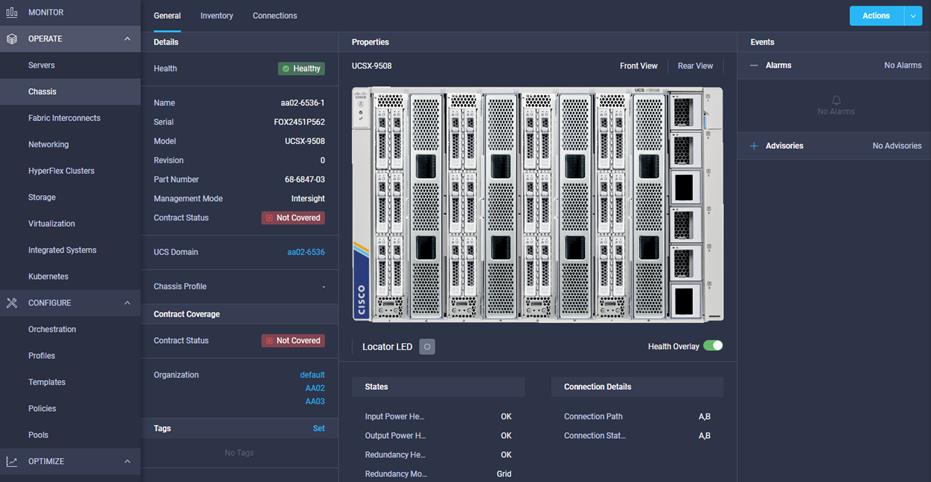931x482 pixels.
Task: Open the Actions dropdown arrow
Action: pos(913,16)
